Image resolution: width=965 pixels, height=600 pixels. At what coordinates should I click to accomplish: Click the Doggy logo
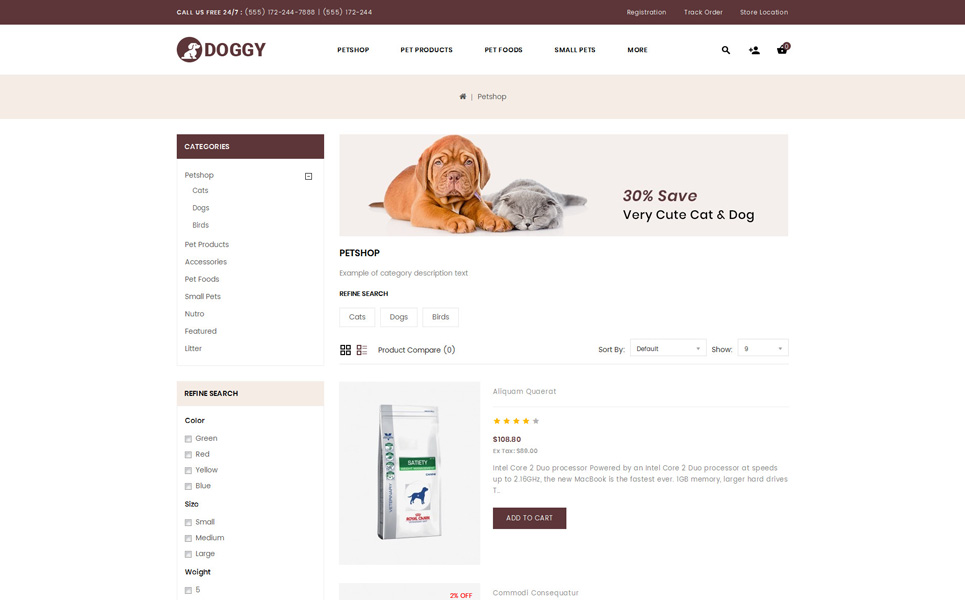coord(221,50)
